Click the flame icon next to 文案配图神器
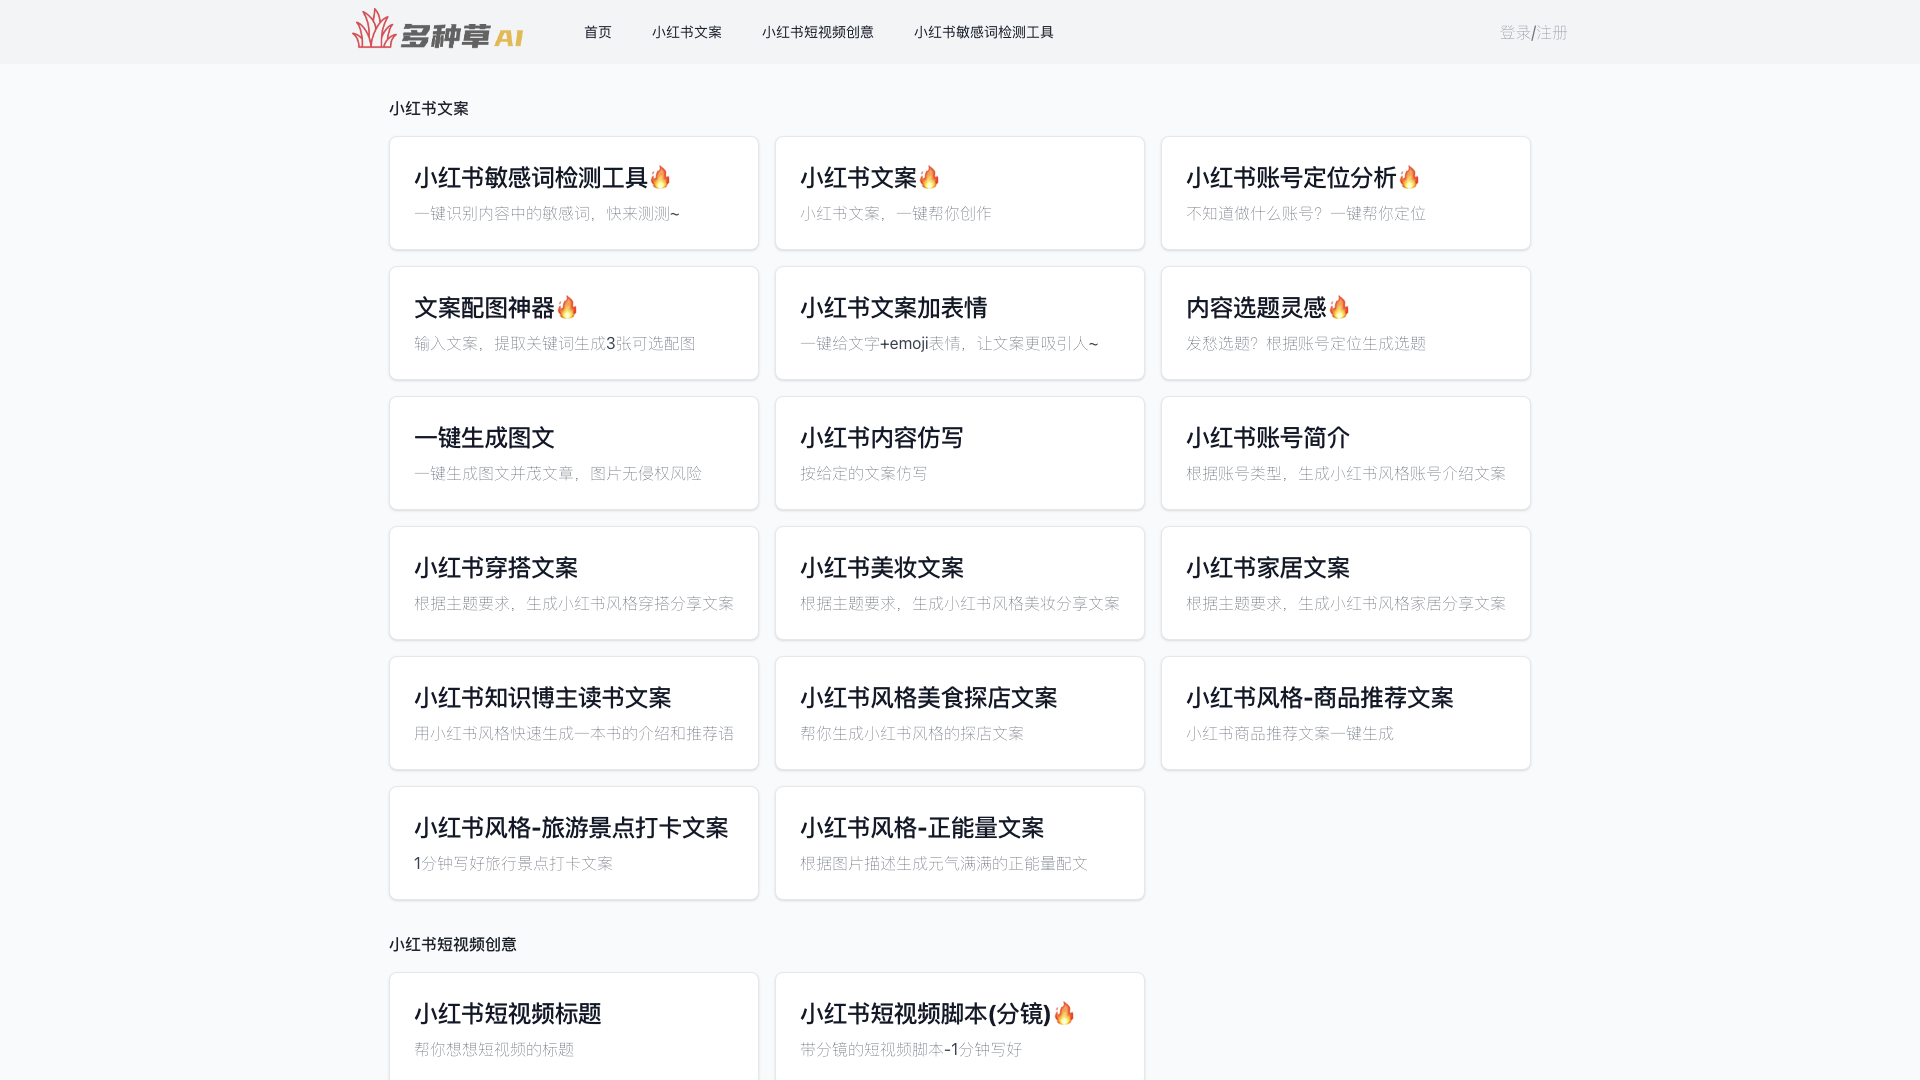The width and height of the screenshot is (1920, 1080). click(568, 307)
